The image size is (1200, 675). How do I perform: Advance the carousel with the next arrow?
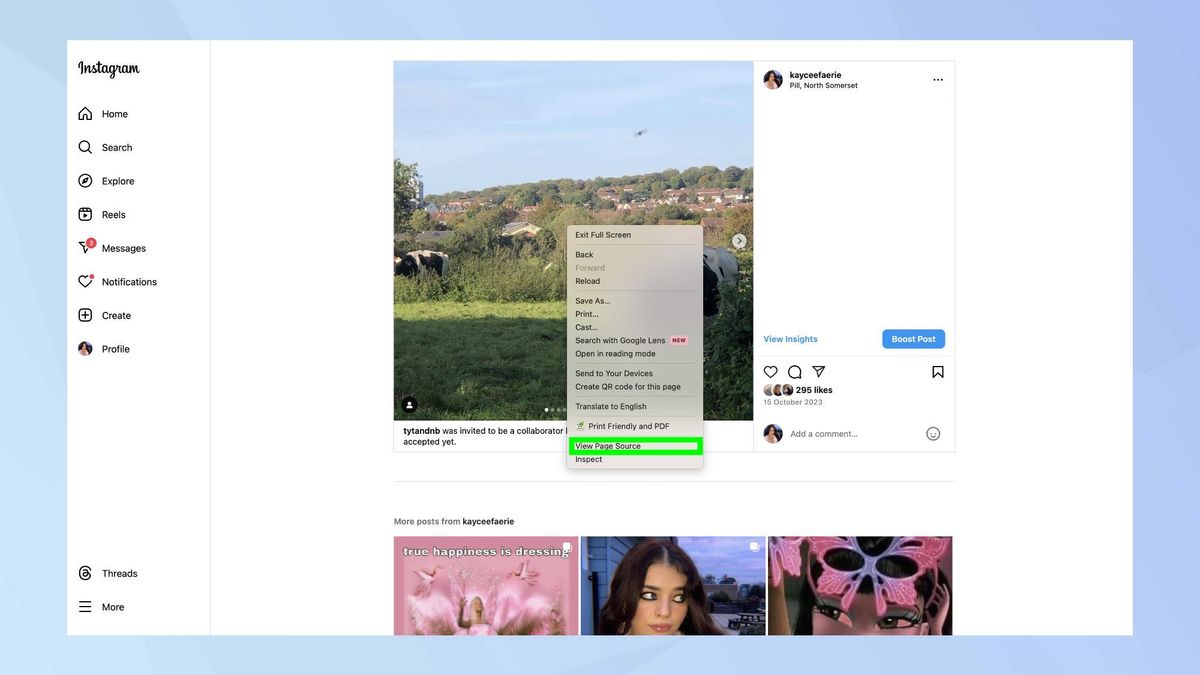click(x=739, y=240)
